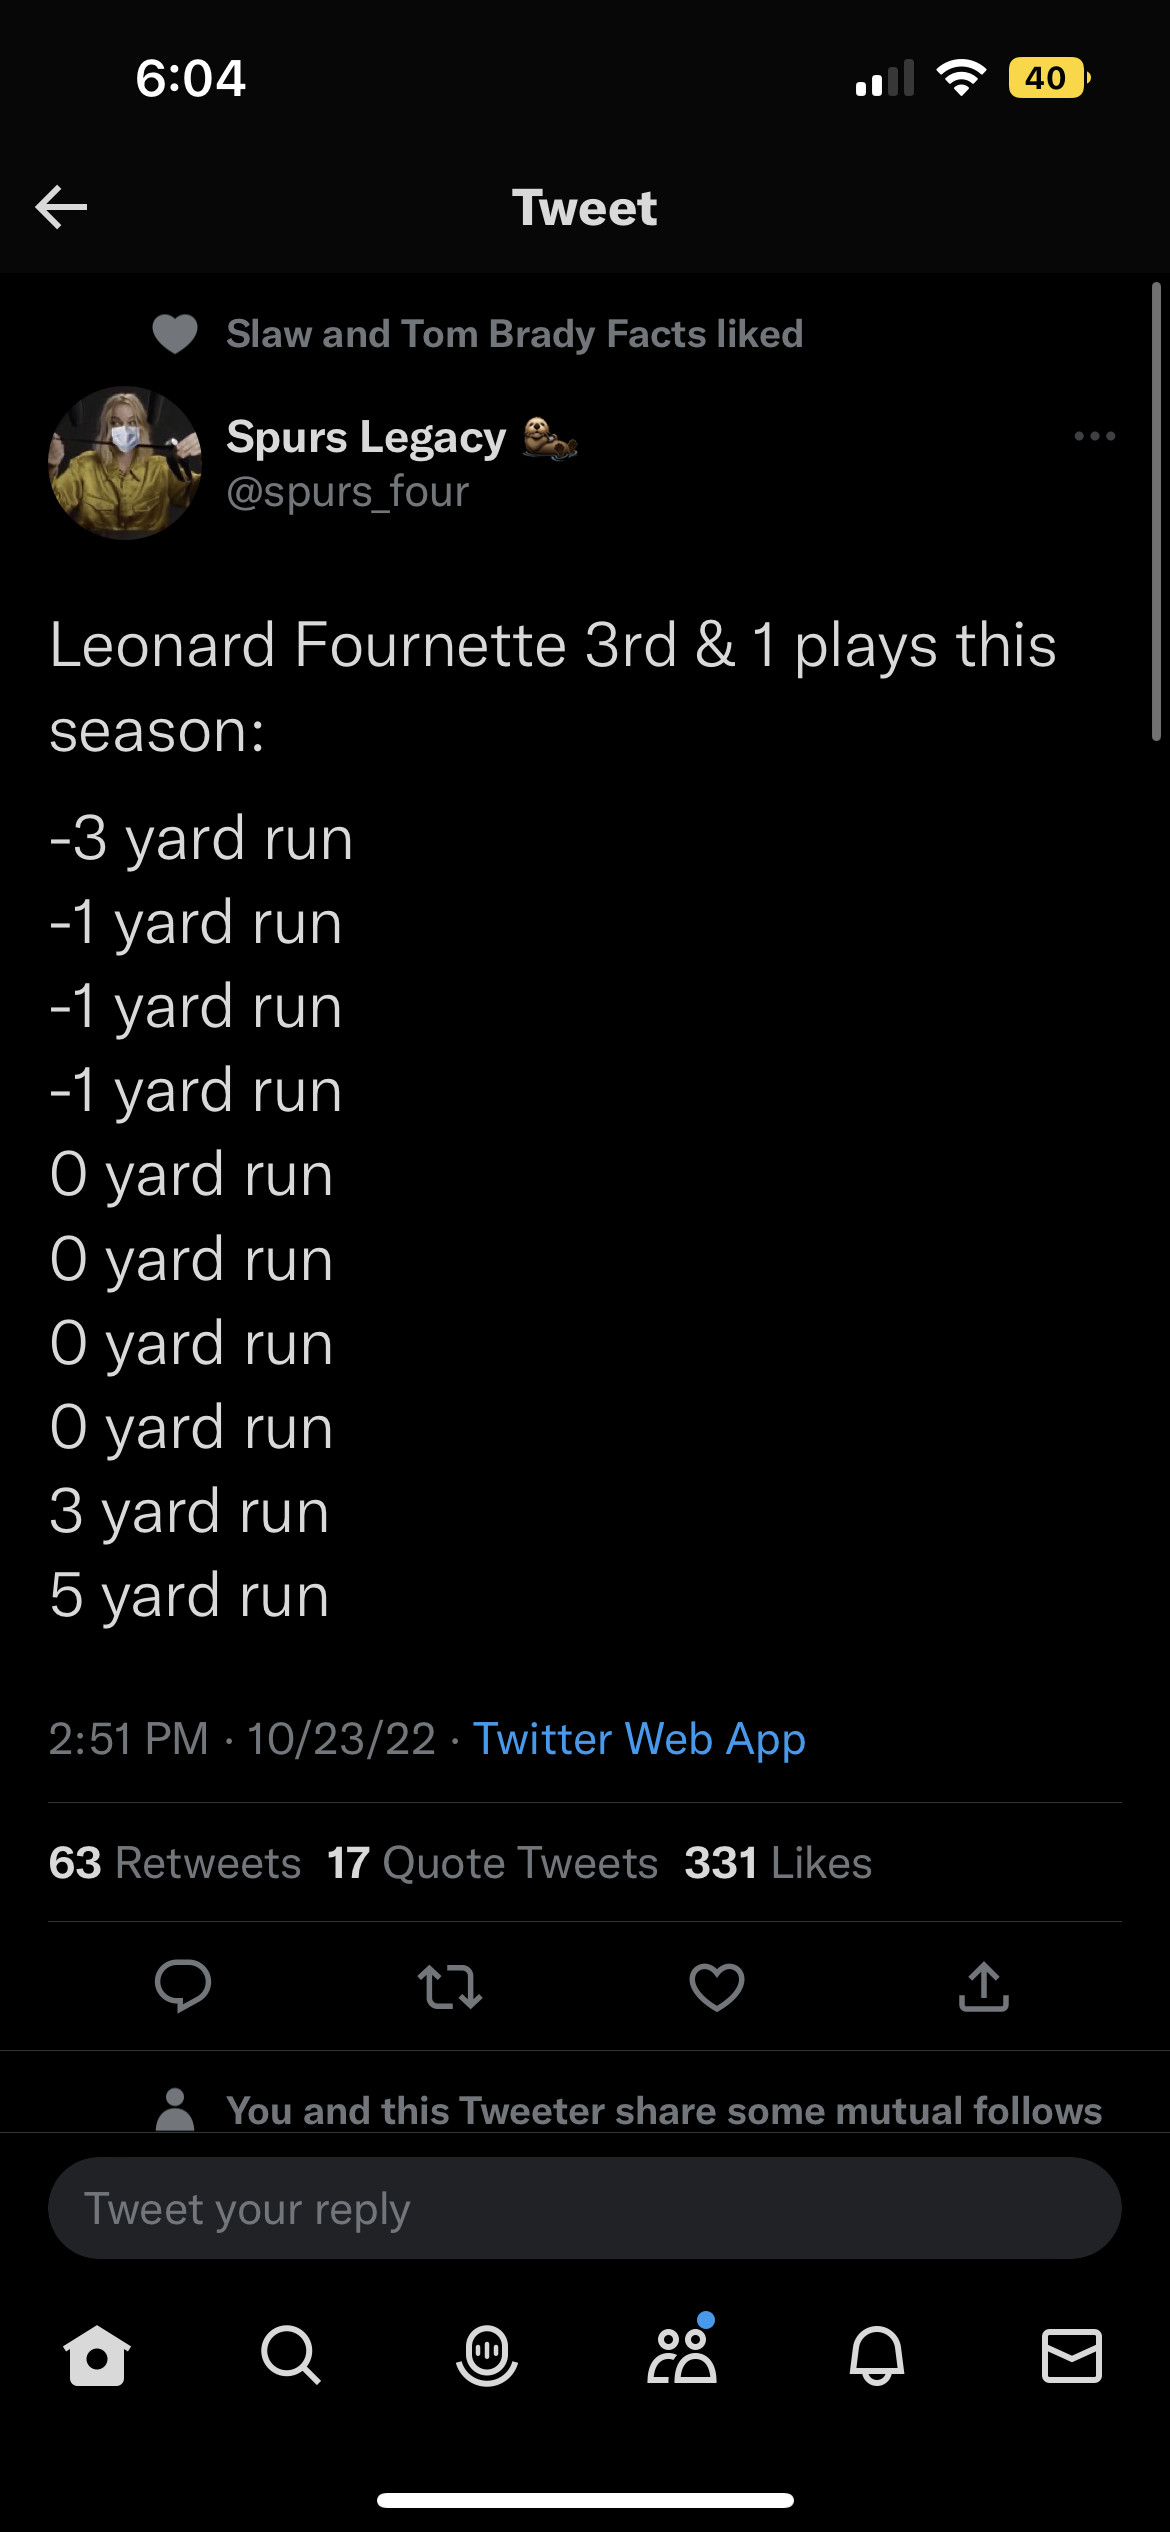This screenshot has height=2532, width=1170.
Task: Open Spaces microphone icon
Action: [487, 2356]
